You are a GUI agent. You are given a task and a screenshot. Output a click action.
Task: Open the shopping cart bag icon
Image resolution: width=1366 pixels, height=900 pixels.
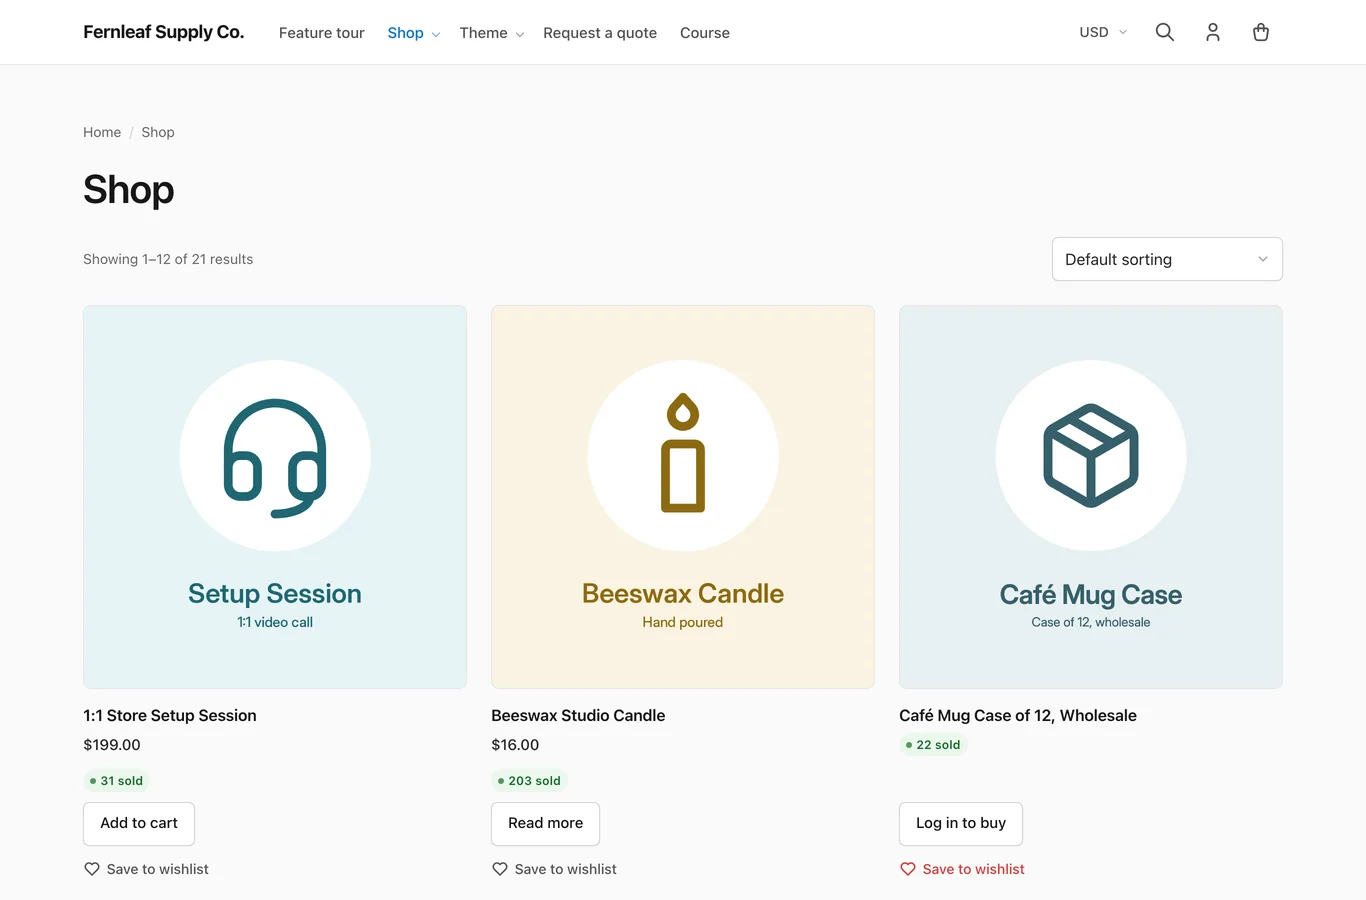coord(1261,32)
